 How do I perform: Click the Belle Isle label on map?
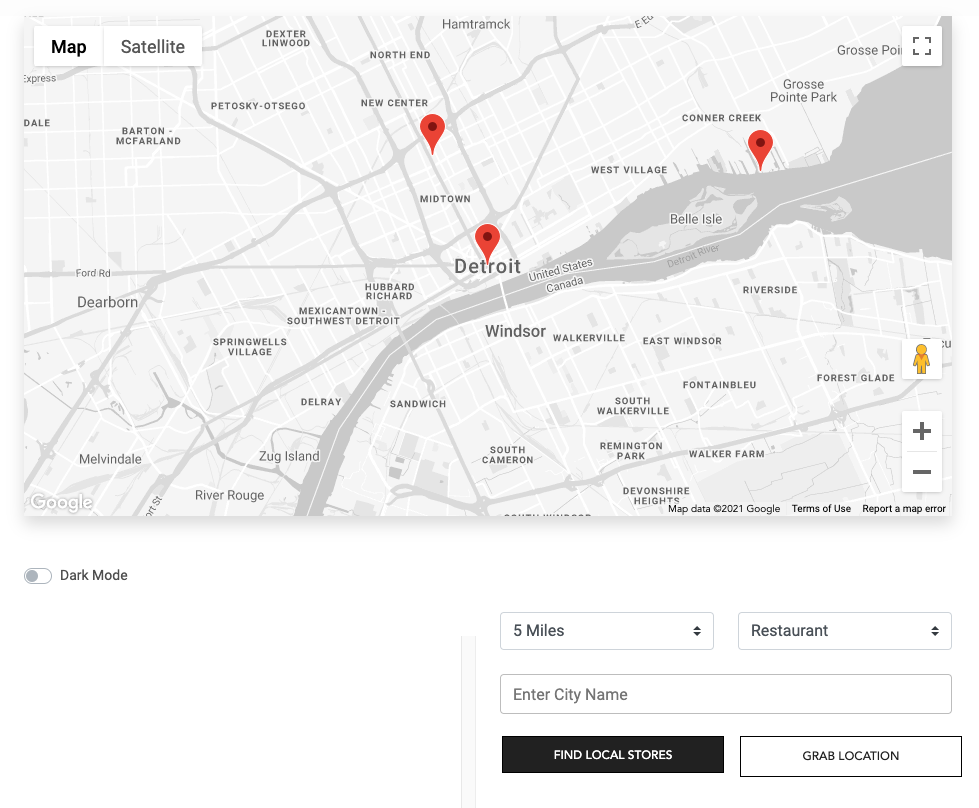[x=695, y=219]
